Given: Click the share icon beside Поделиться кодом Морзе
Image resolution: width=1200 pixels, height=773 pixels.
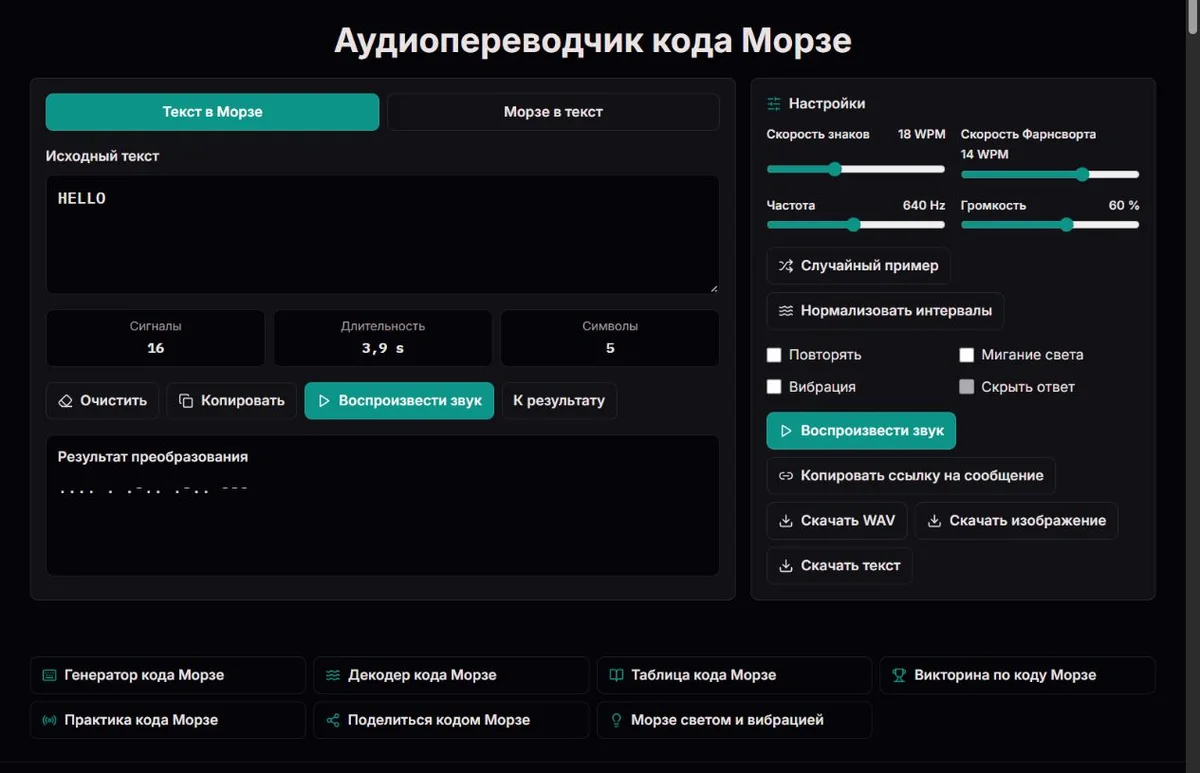Looking at the screenshot, I should pos(333,720).
